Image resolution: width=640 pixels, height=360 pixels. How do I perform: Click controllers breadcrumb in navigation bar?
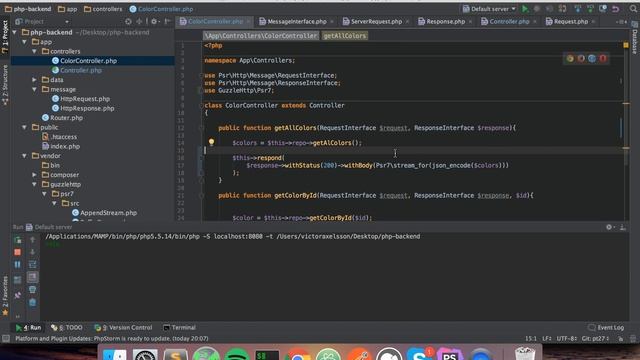click(x=103, y=9)
